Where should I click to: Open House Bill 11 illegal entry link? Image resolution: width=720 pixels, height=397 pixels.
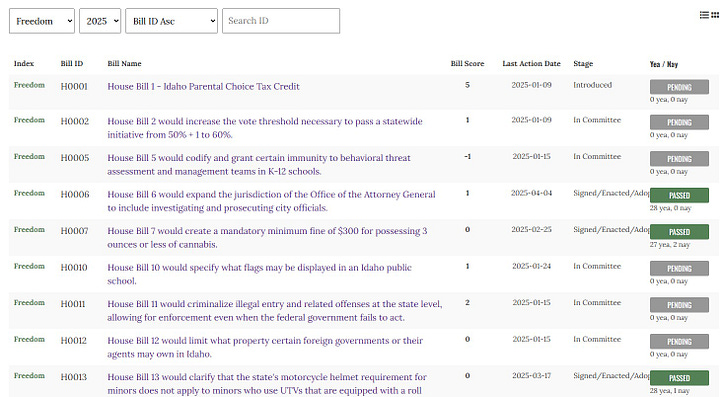pos(275,311)
